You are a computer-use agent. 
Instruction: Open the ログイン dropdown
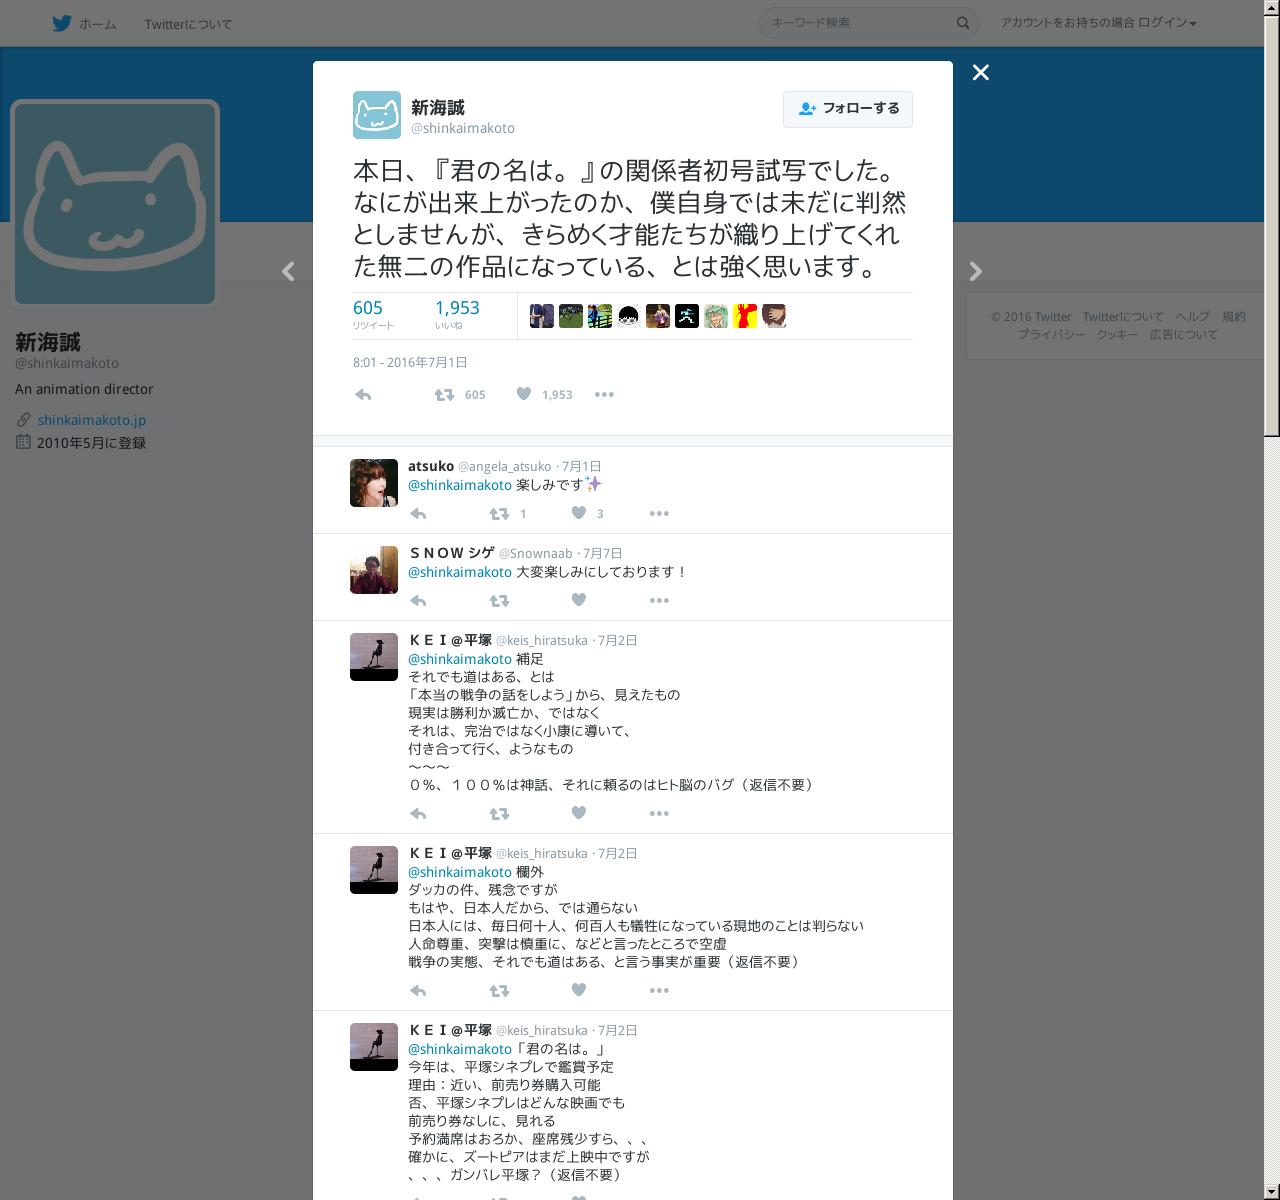1167,23
